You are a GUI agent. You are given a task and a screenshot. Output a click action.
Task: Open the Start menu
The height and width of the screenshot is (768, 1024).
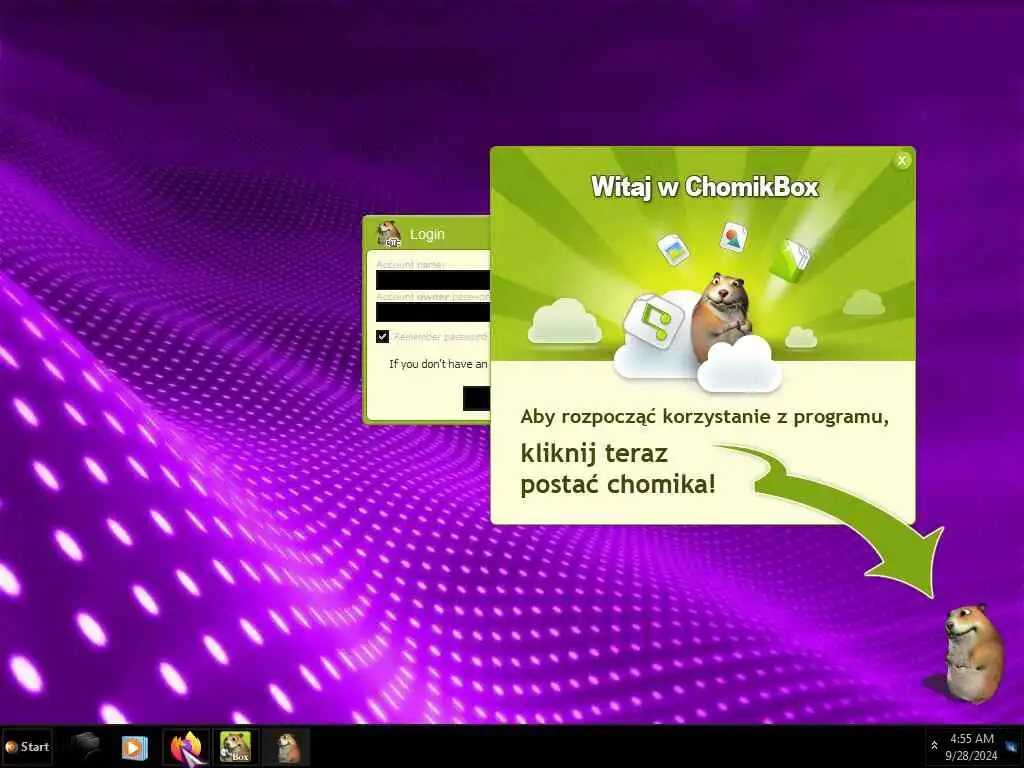point(27,746)
